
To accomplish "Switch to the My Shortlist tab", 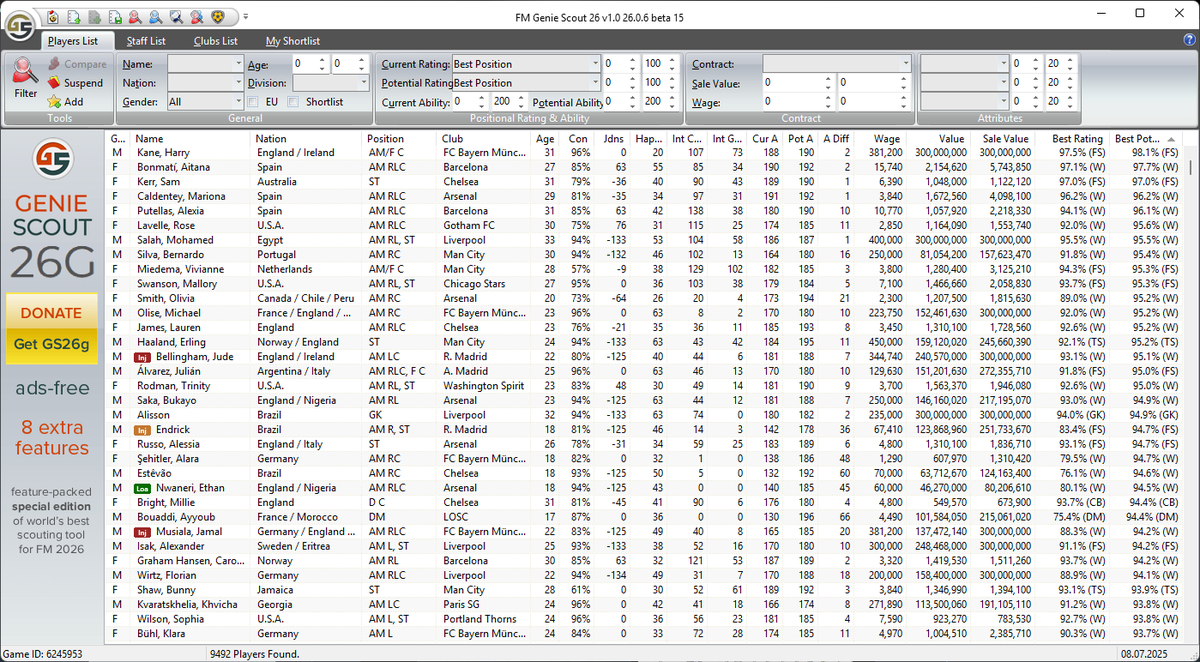I will (x=293, y=41).
